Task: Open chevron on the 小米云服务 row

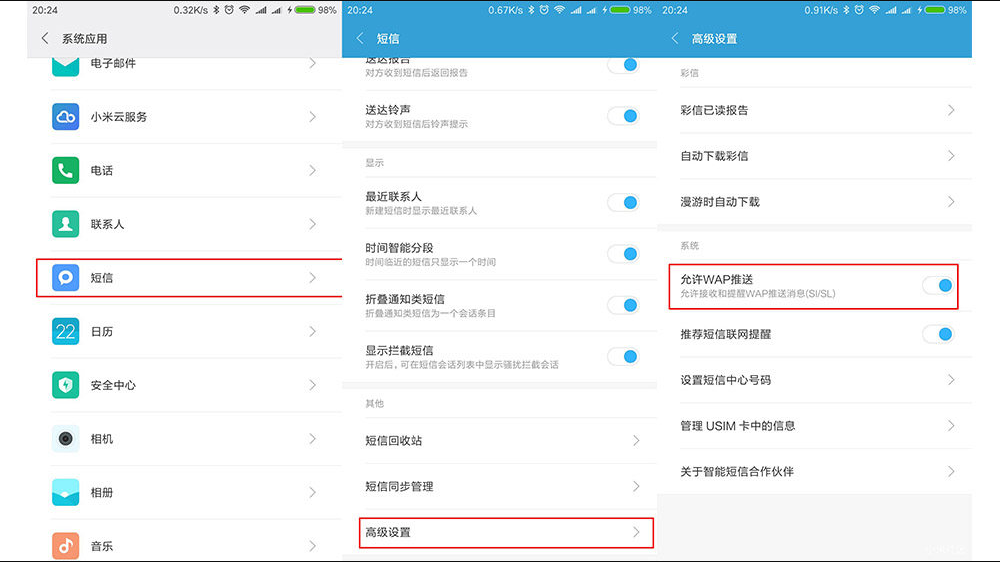Action: (312, 117)
